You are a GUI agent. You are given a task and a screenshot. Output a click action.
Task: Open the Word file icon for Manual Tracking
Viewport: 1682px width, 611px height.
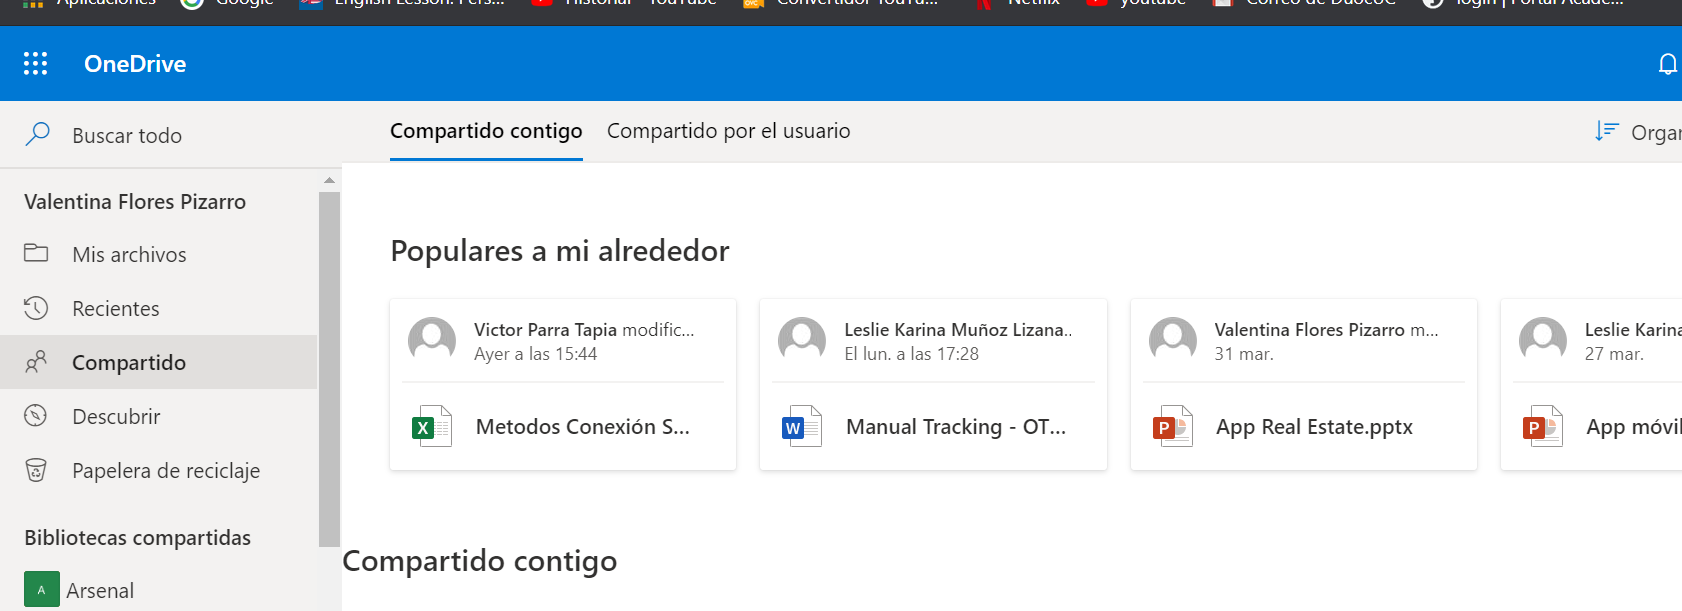click(802, 427)
